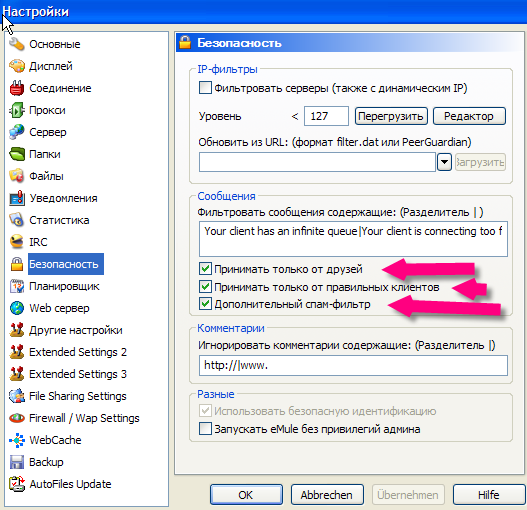Image resolution: width=527 pixels, height=510 pixels.
Task: Select the Дисплей palette icon
Action: point(16,66)
